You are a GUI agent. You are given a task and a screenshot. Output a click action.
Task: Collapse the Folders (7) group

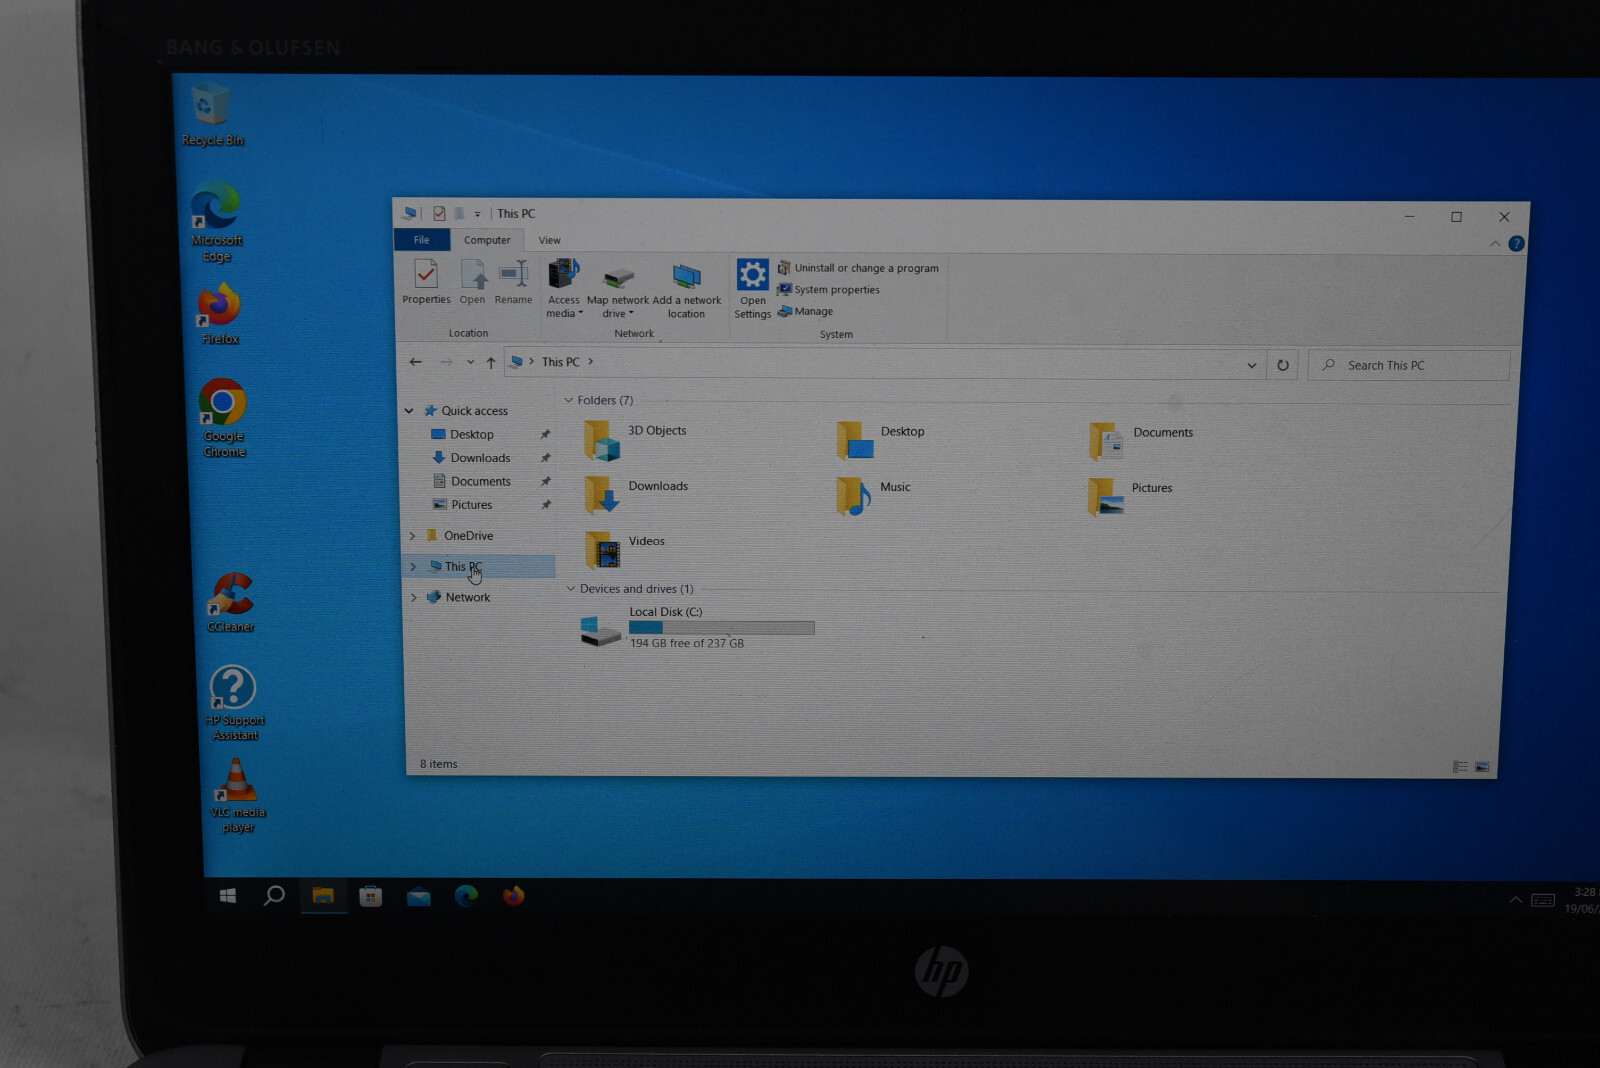tap(569, 400)
